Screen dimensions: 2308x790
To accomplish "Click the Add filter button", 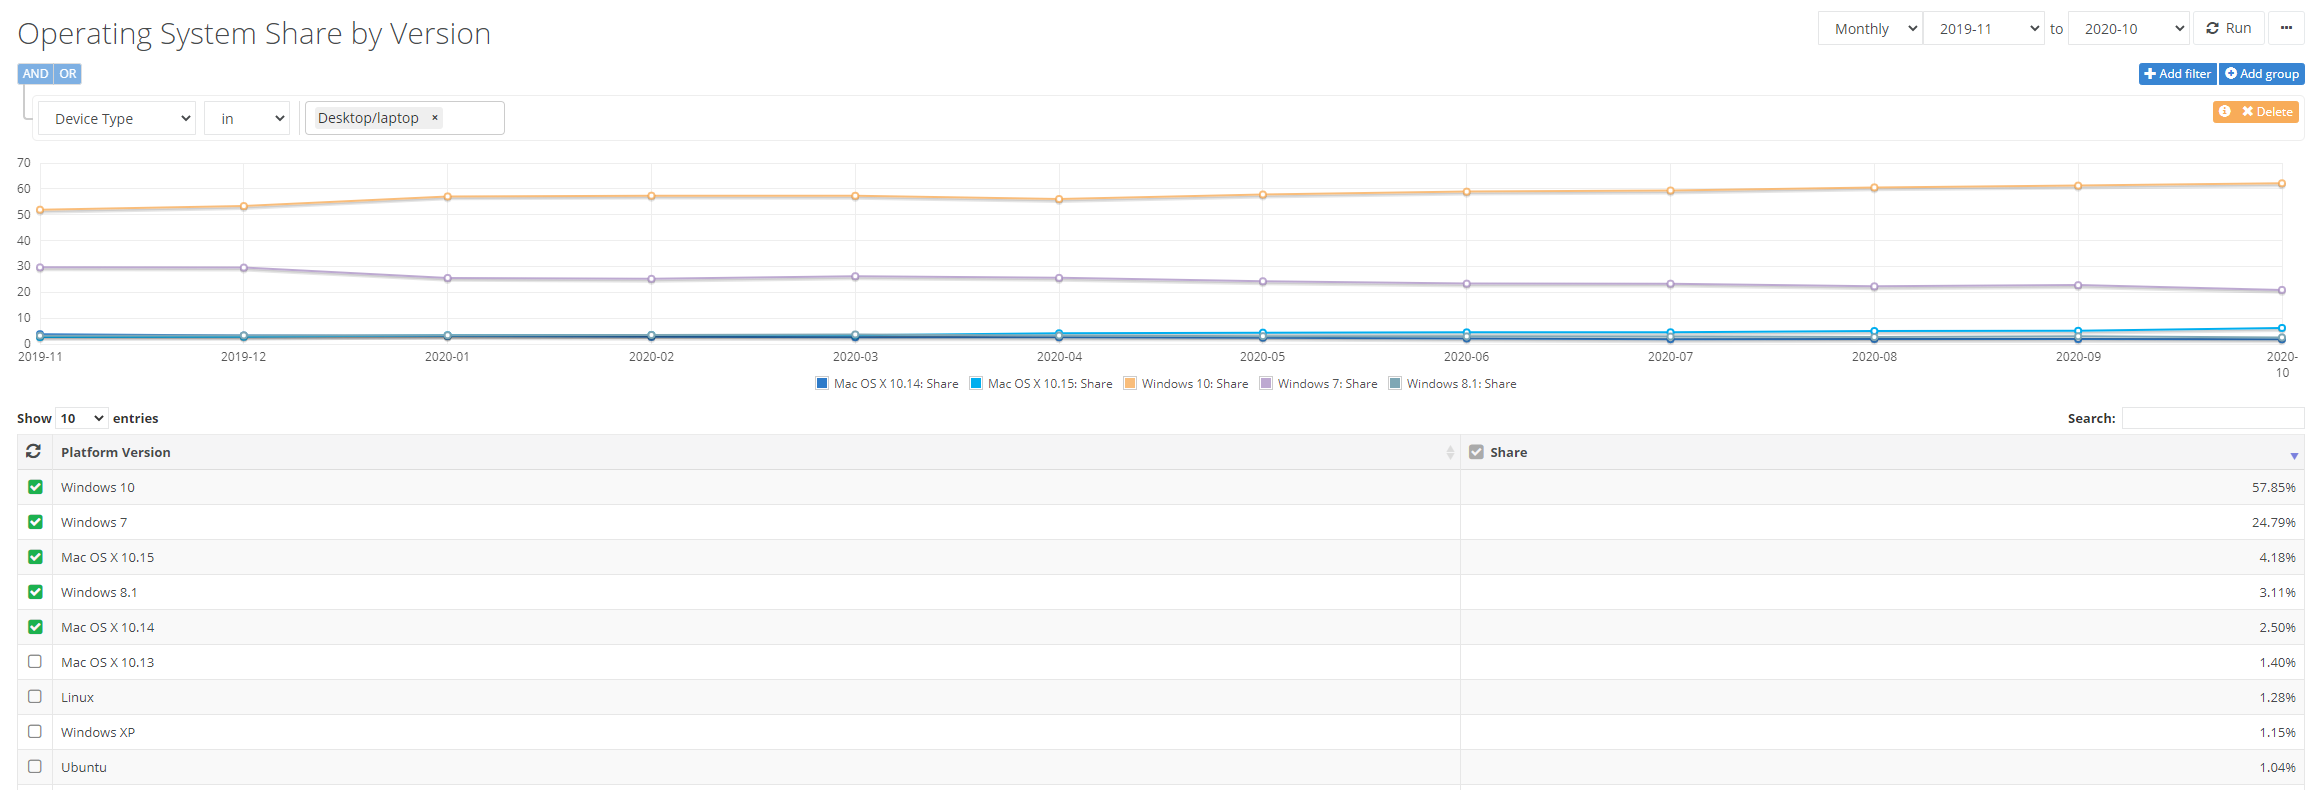I will point(2177,74).
